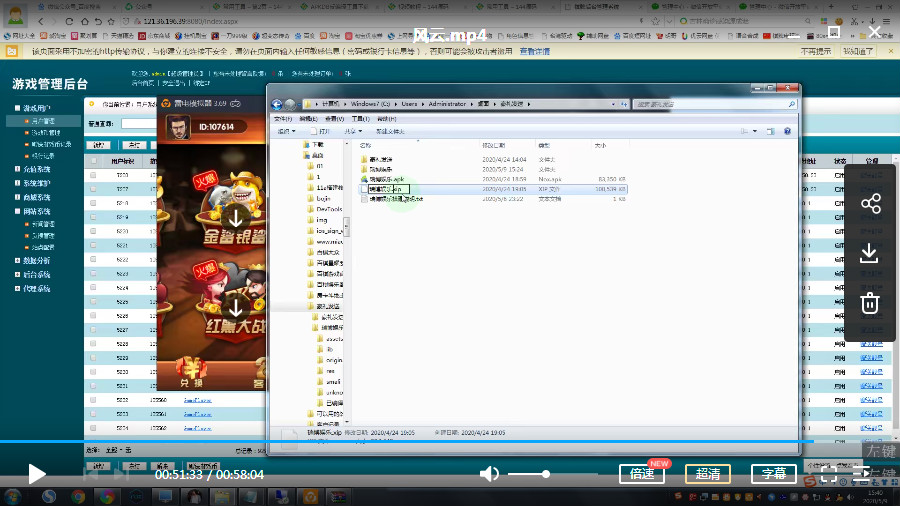The width and height of the screenshot is (900, 506).
Task: Select the origin folder in the tree
Action: (x=333, y=360)
